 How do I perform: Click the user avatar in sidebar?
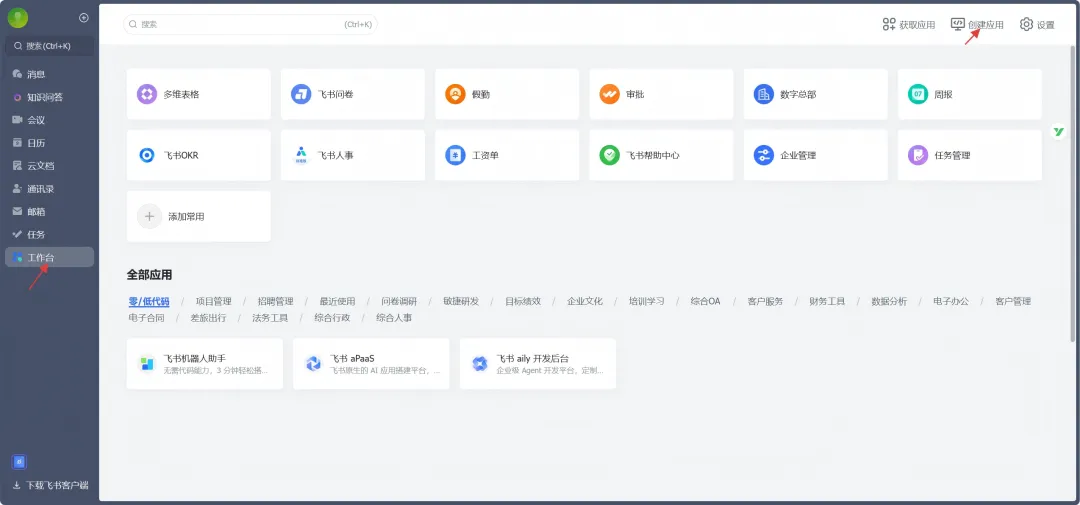click(x=18, y=18)
